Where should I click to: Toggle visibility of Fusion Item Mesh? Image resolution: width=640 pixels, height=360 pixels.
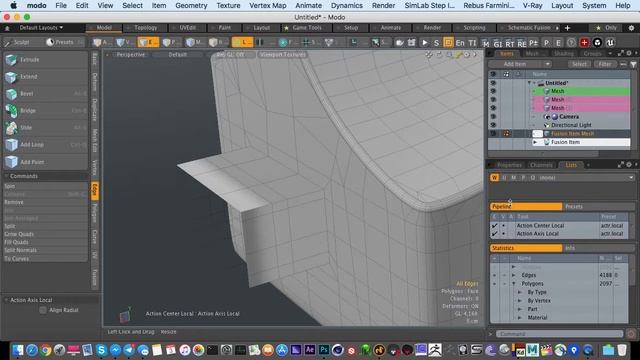coord(493,133)
